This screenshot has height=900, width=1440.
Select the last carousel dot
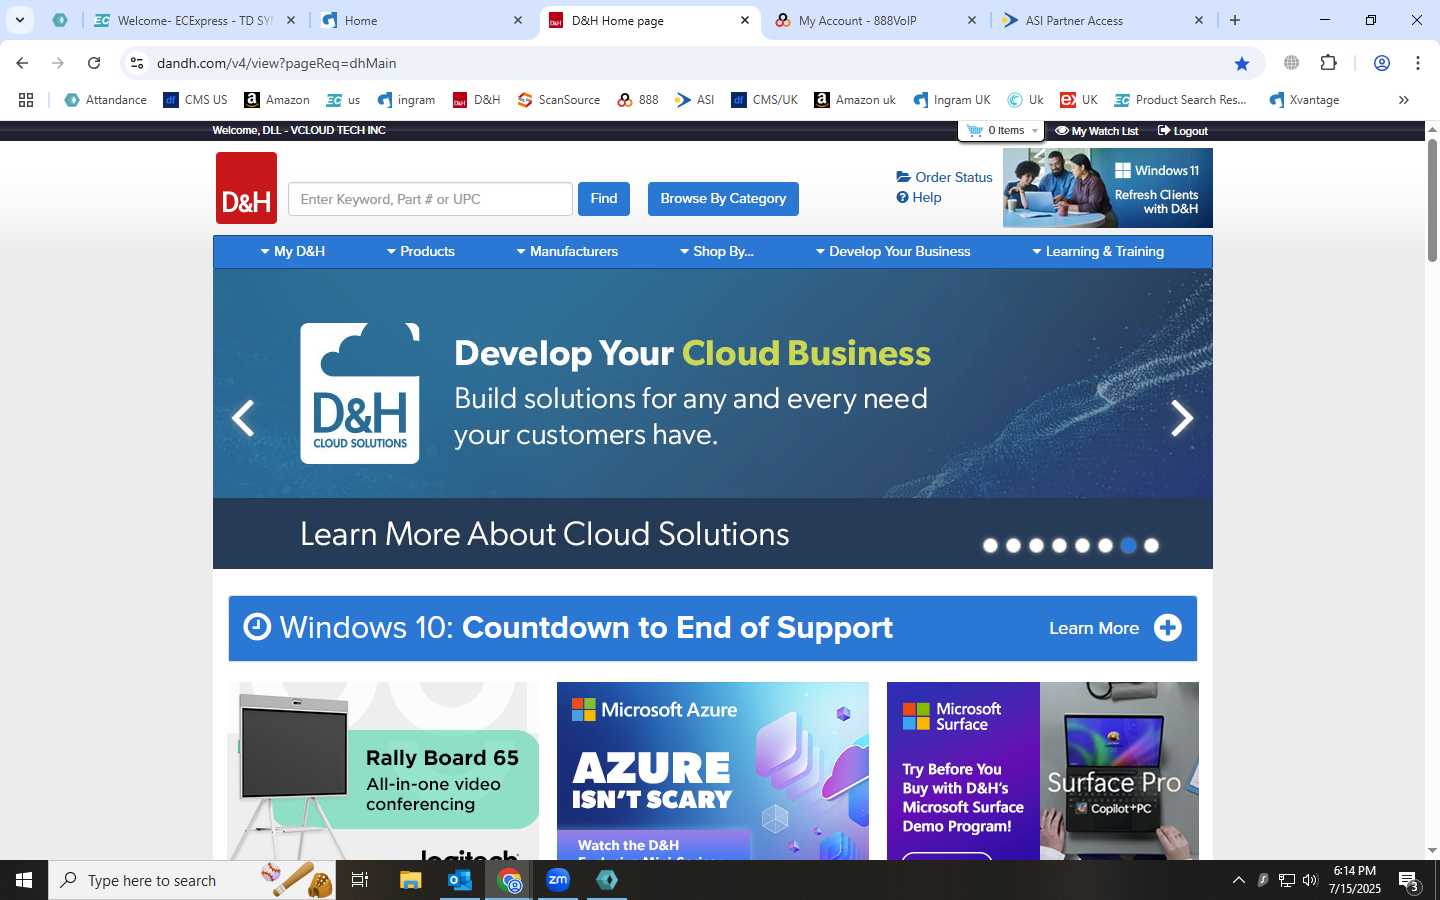pos(1151,545)
